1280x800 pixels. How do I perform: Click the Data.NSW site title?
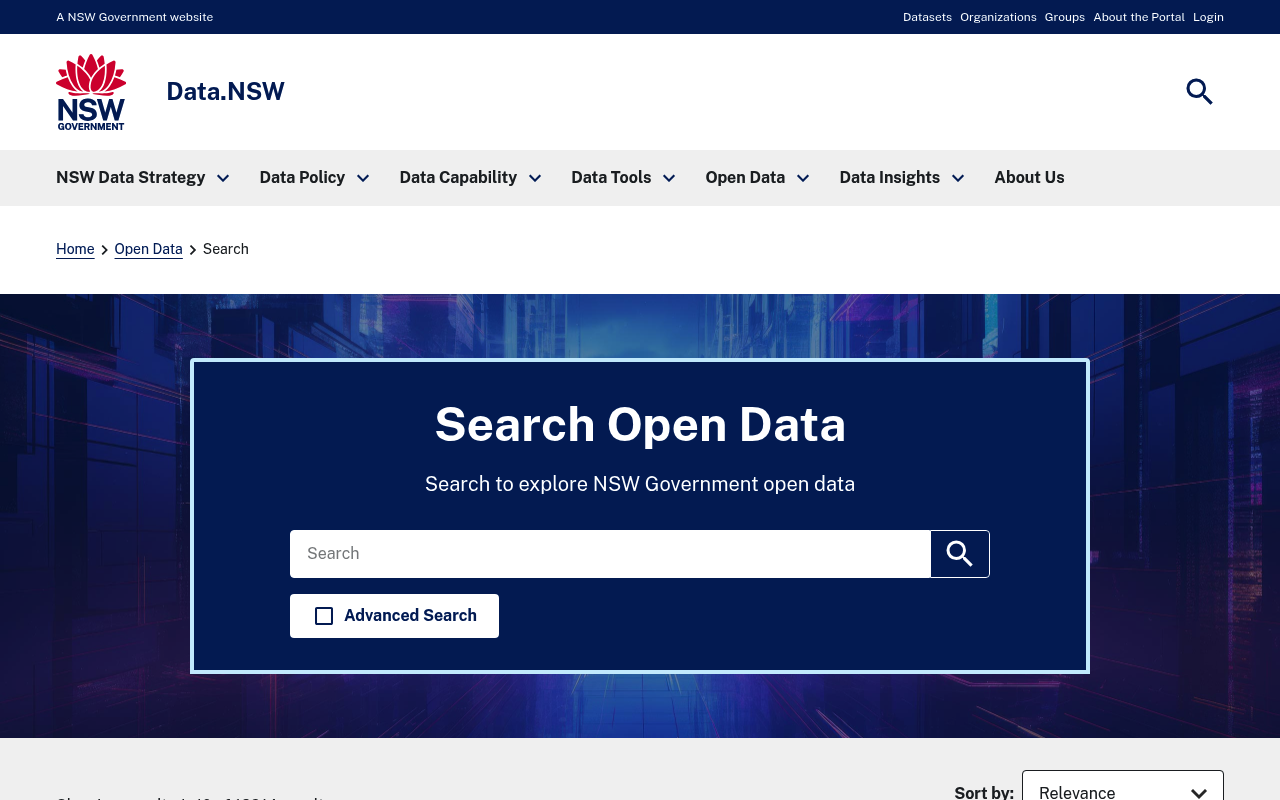pos(225,91)
